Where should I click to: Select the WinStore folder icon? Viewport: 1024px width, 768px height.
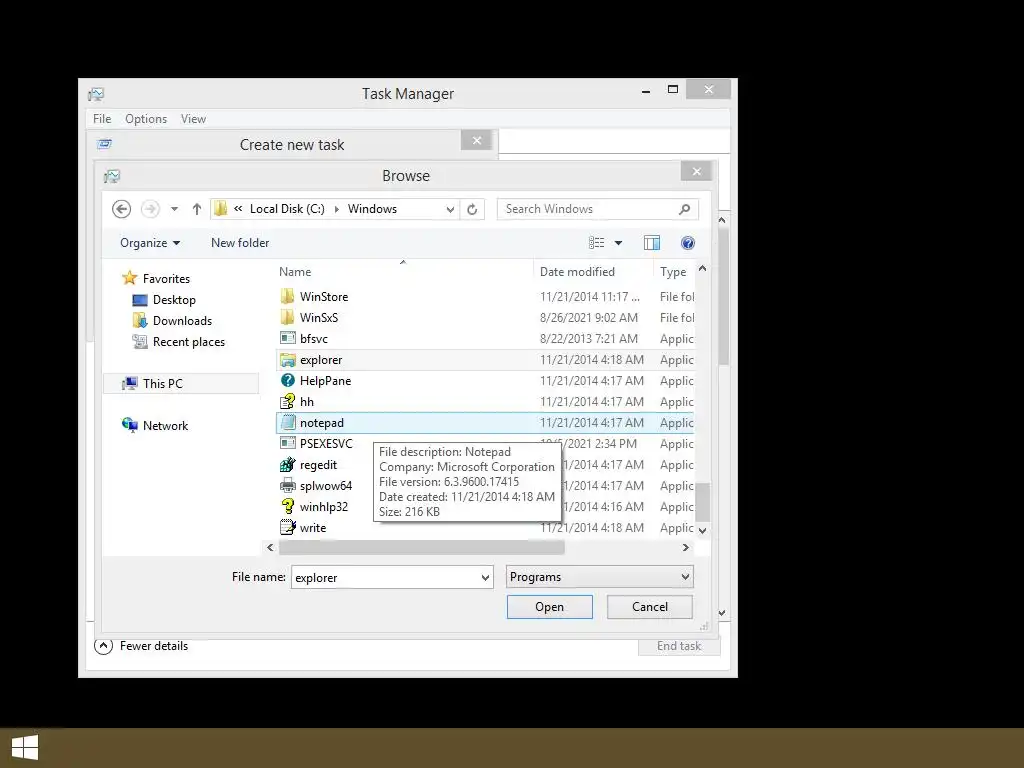[287, 296]
